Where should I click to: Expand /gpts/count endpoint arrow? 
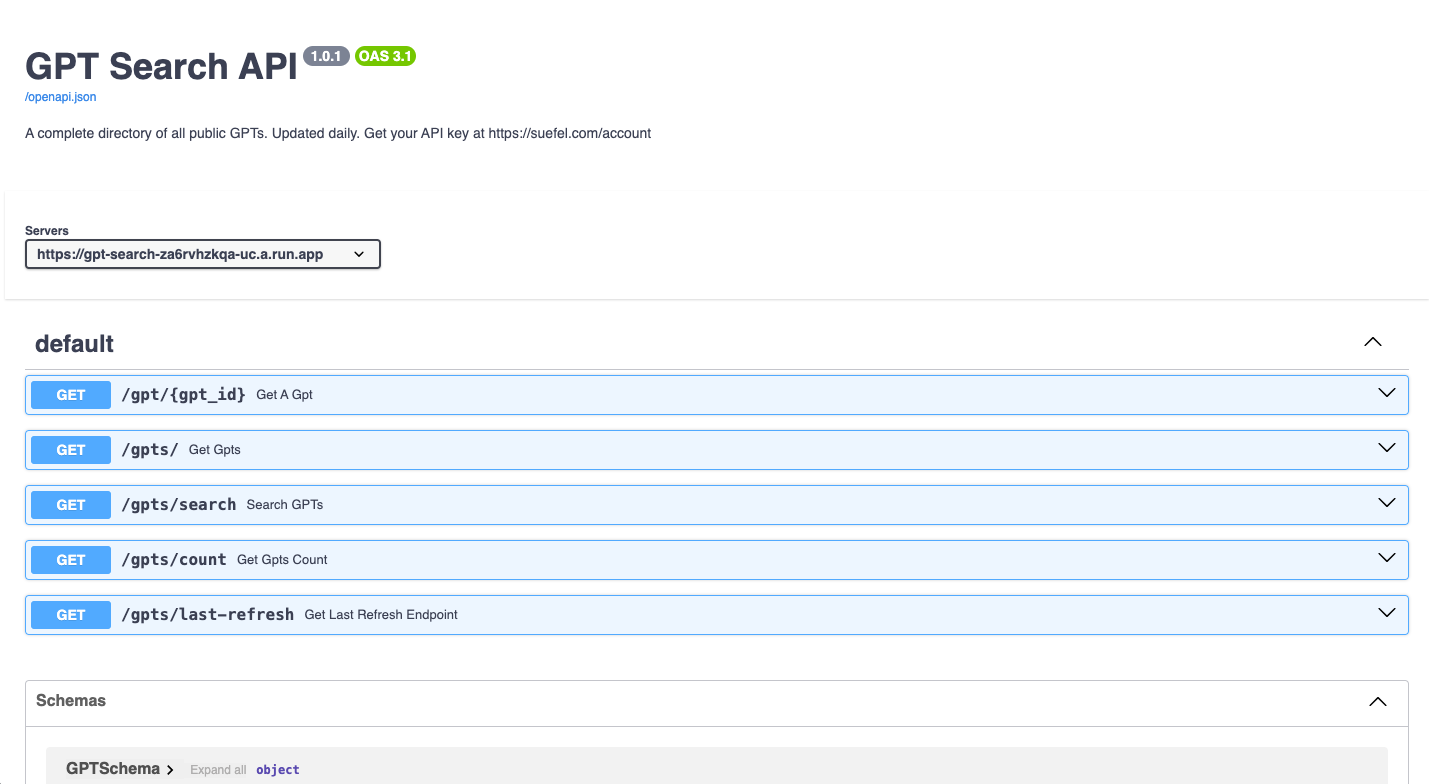pyautogui.click(x=1386, y=558)
